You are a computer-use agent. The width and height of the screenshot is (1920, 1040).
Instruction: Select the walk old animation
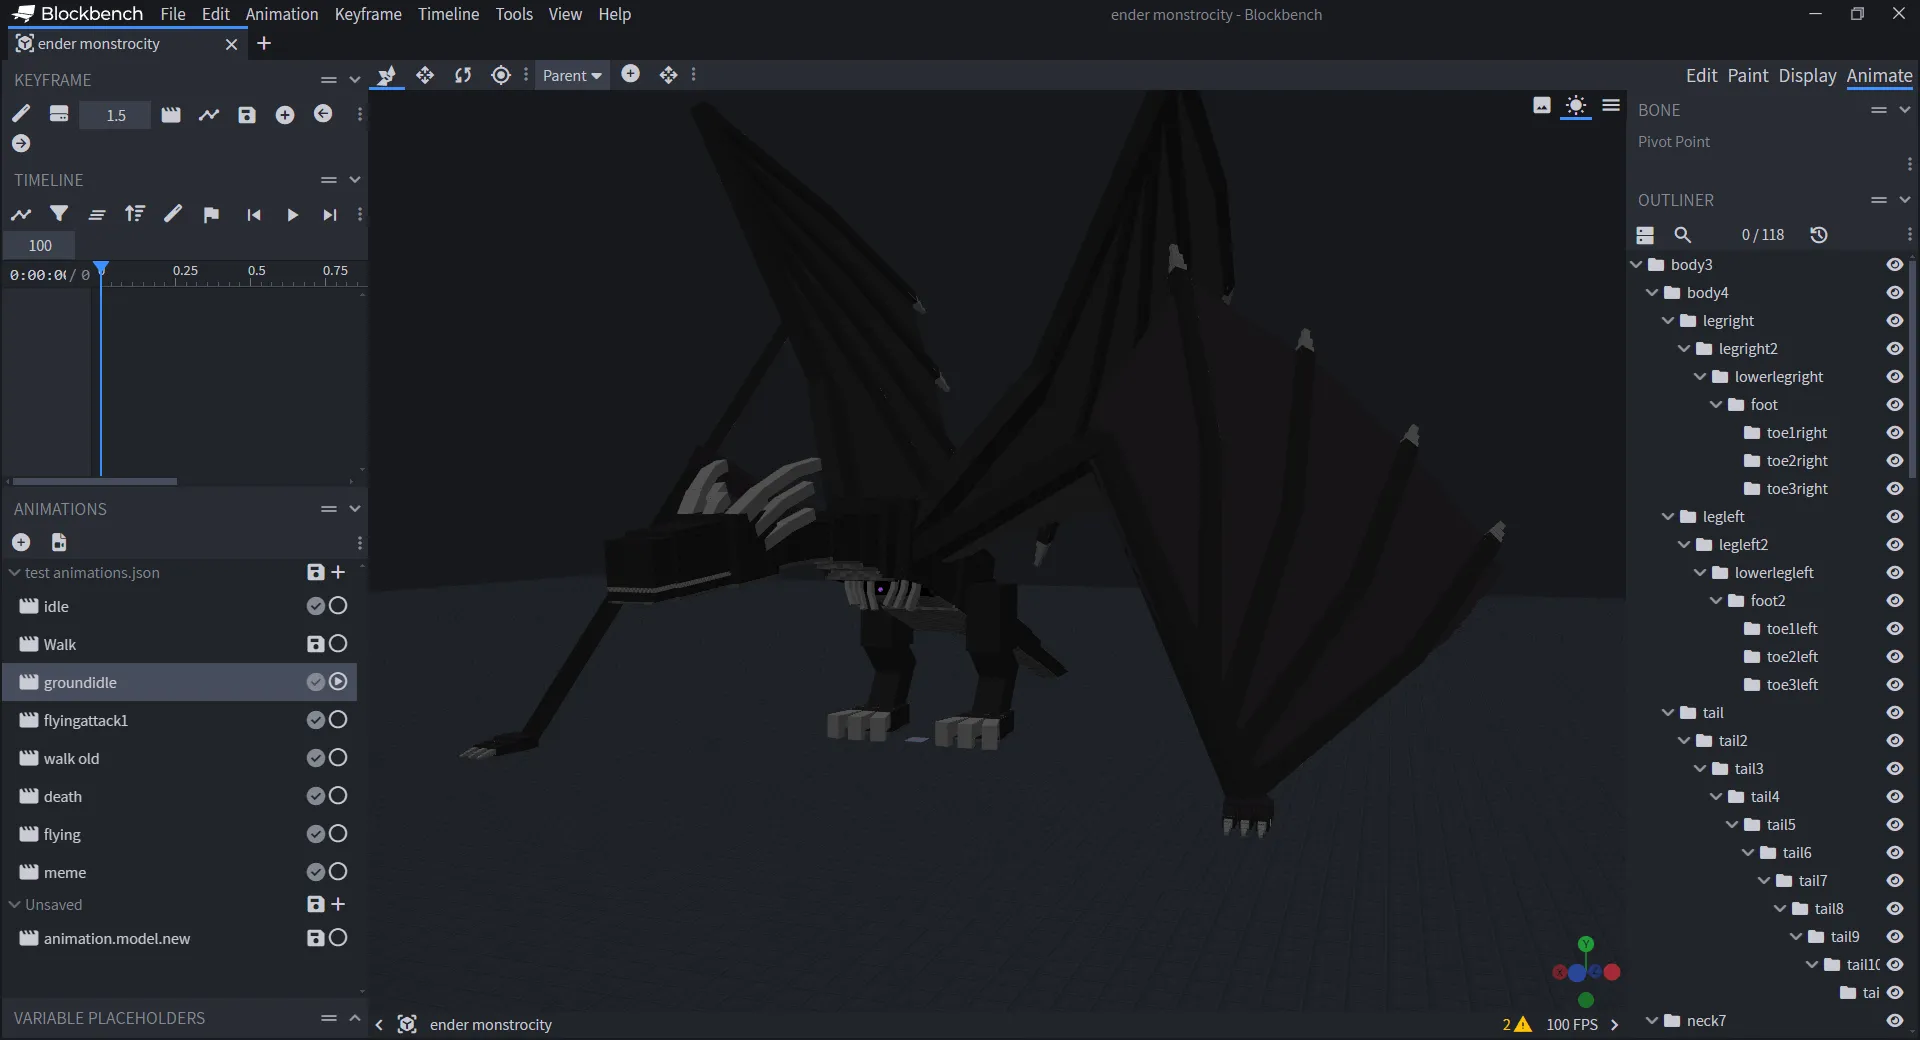click(180, 758)
